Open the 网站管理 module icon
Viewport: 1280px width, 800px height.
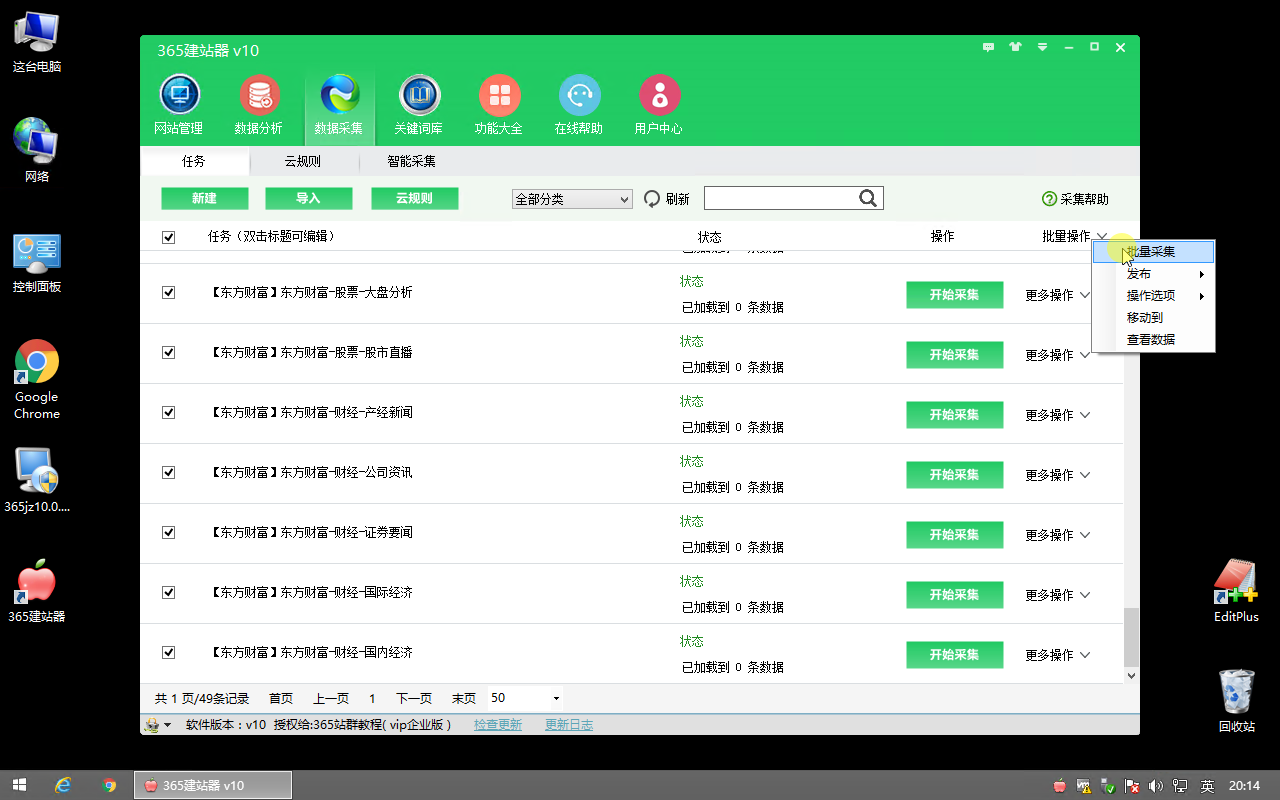[x=179, y=96]
